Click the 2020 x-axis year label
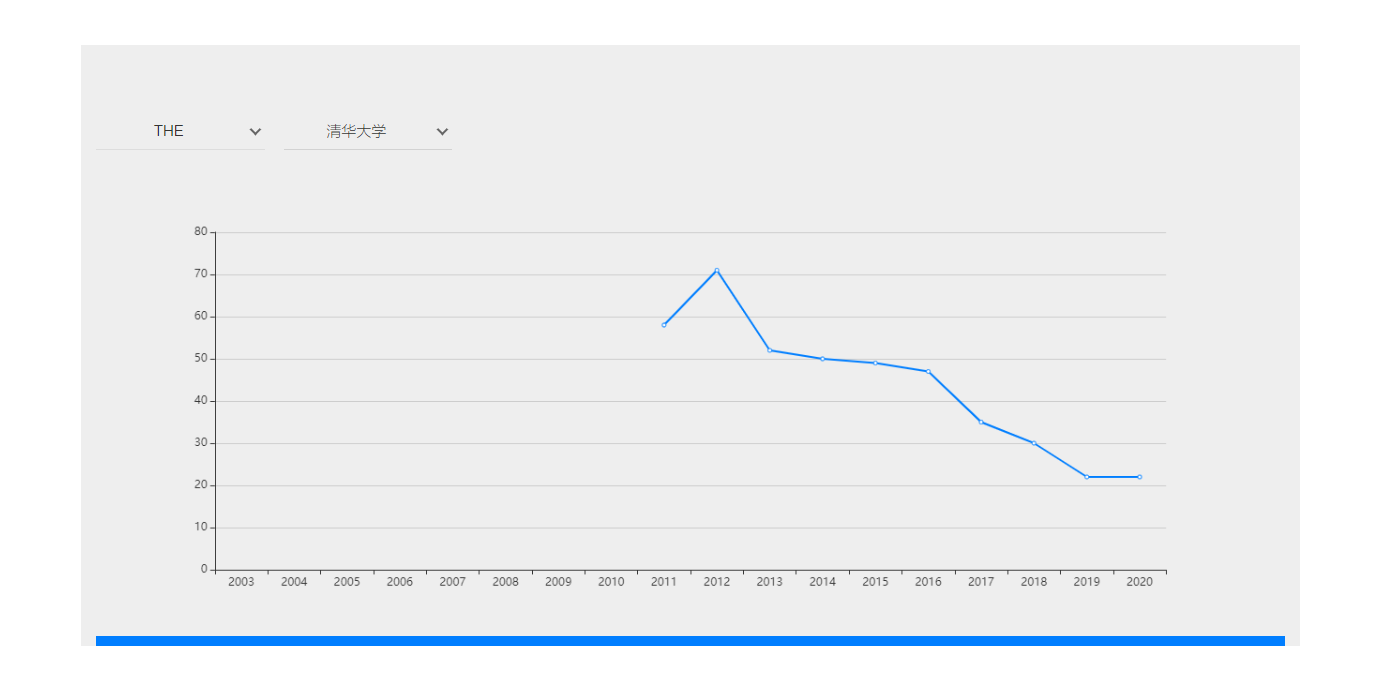 [x=1139, y=582]
